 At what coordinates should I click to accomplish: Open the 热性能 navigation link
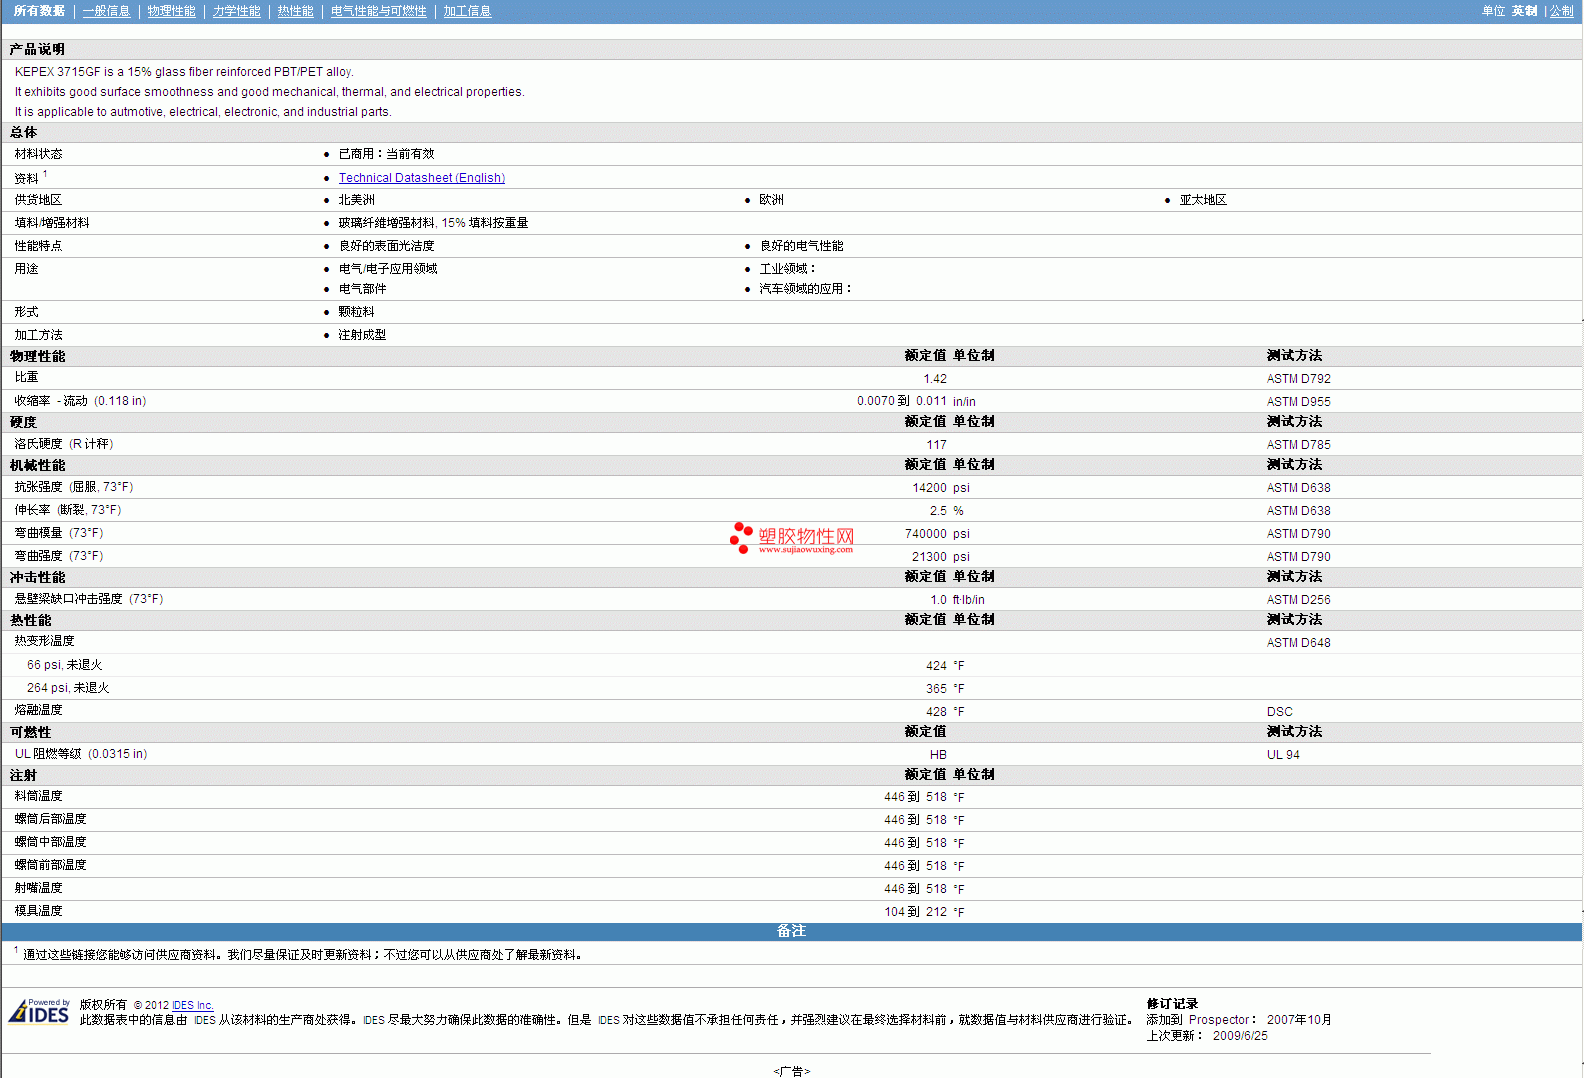pos(295,11)
